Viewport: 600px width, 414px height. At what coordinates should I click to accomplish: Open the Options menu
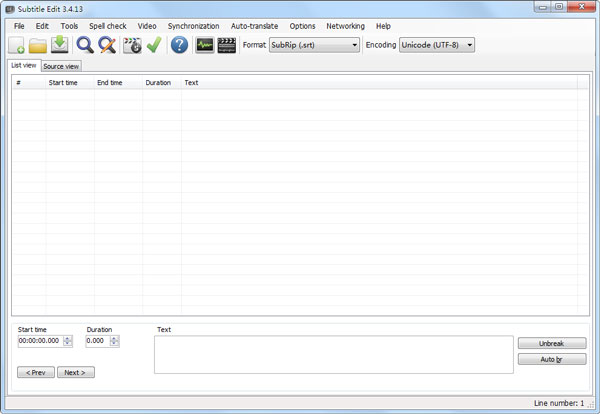302,26
